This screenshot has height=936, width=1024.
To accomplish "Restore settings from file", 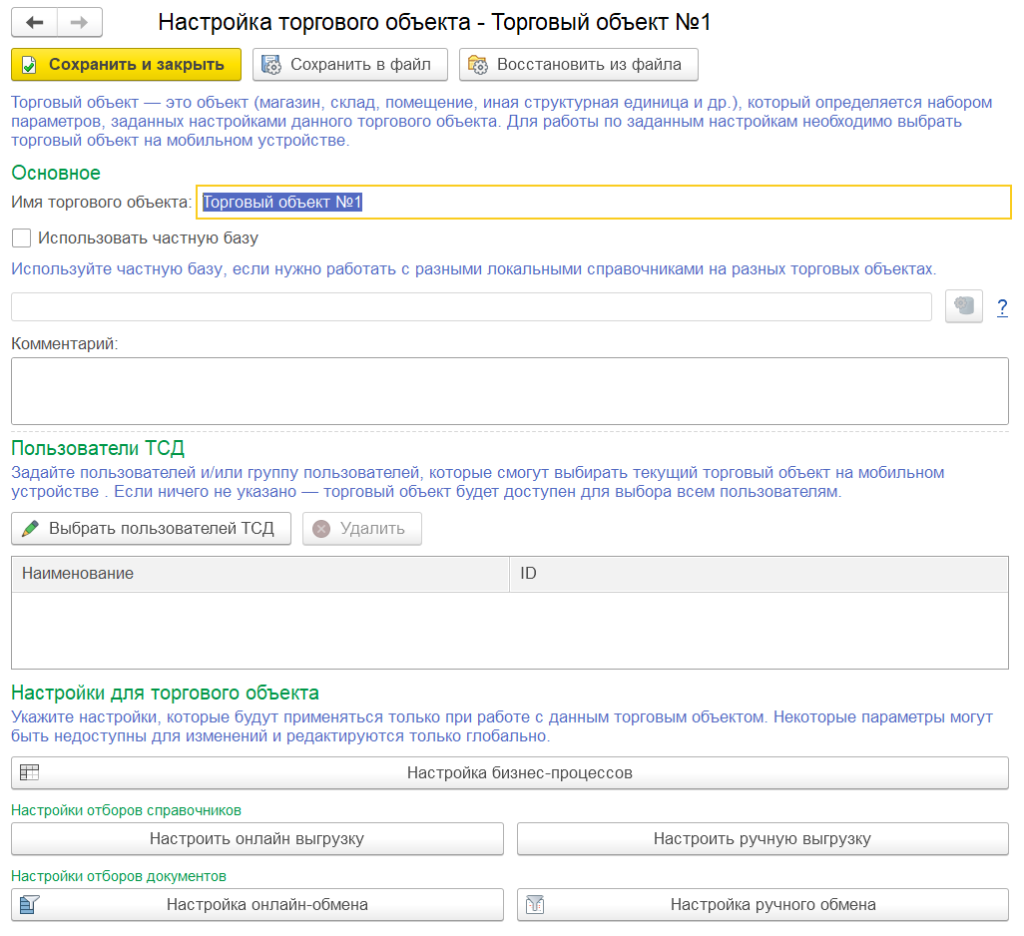I will pos(578,65).
